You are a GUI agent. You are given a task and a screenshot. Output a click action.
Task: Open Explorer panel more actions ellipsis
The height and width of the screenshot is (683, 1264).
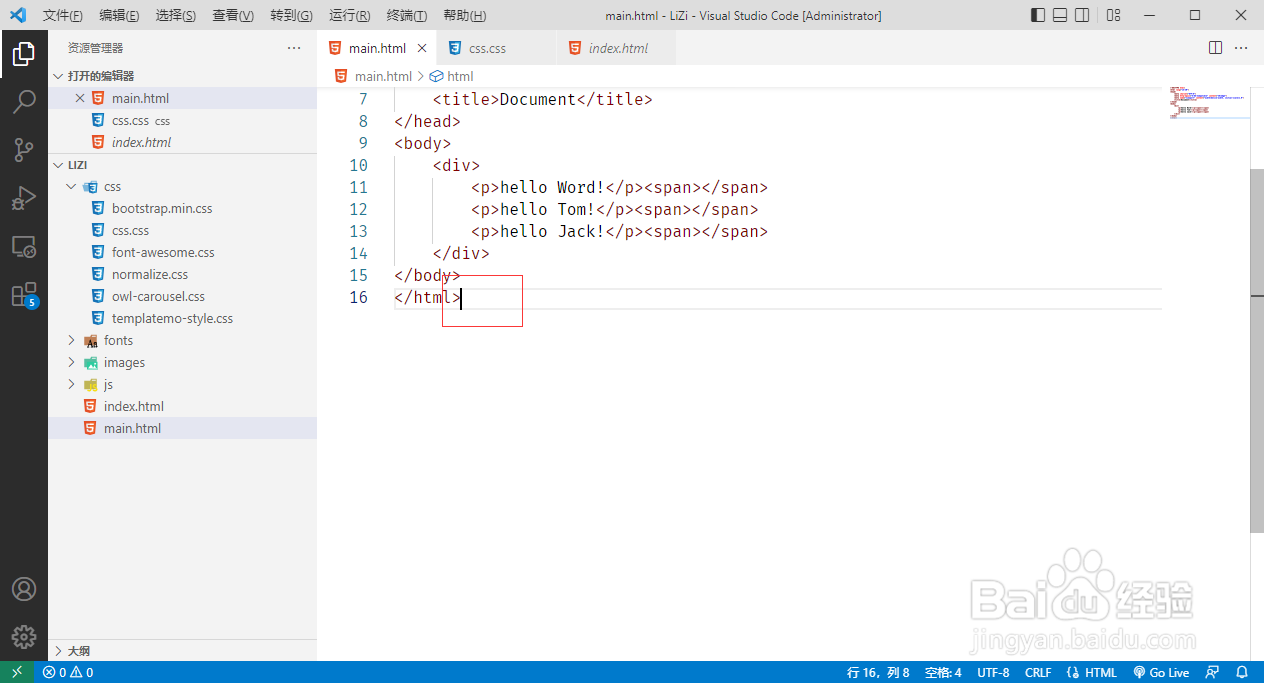click(294, 48)
